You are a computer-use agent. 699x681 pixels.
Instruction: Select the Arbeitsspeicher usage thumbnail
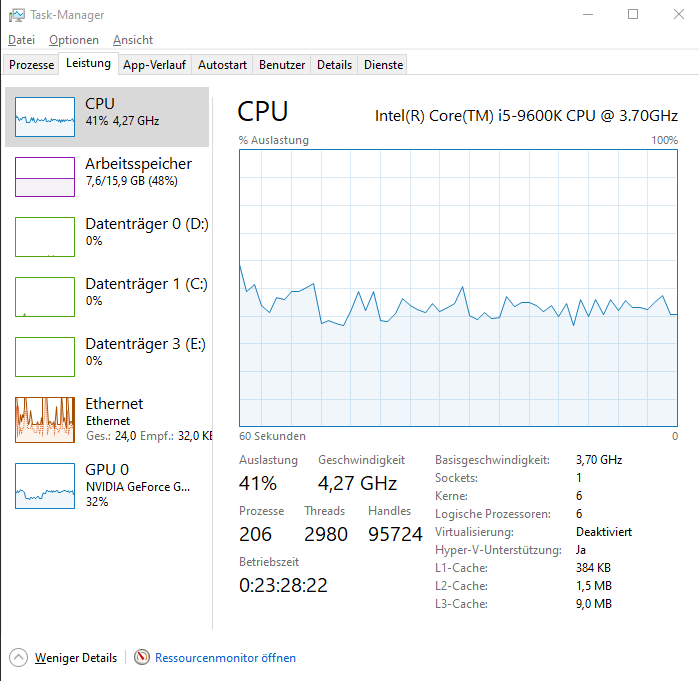pos(45,177)
